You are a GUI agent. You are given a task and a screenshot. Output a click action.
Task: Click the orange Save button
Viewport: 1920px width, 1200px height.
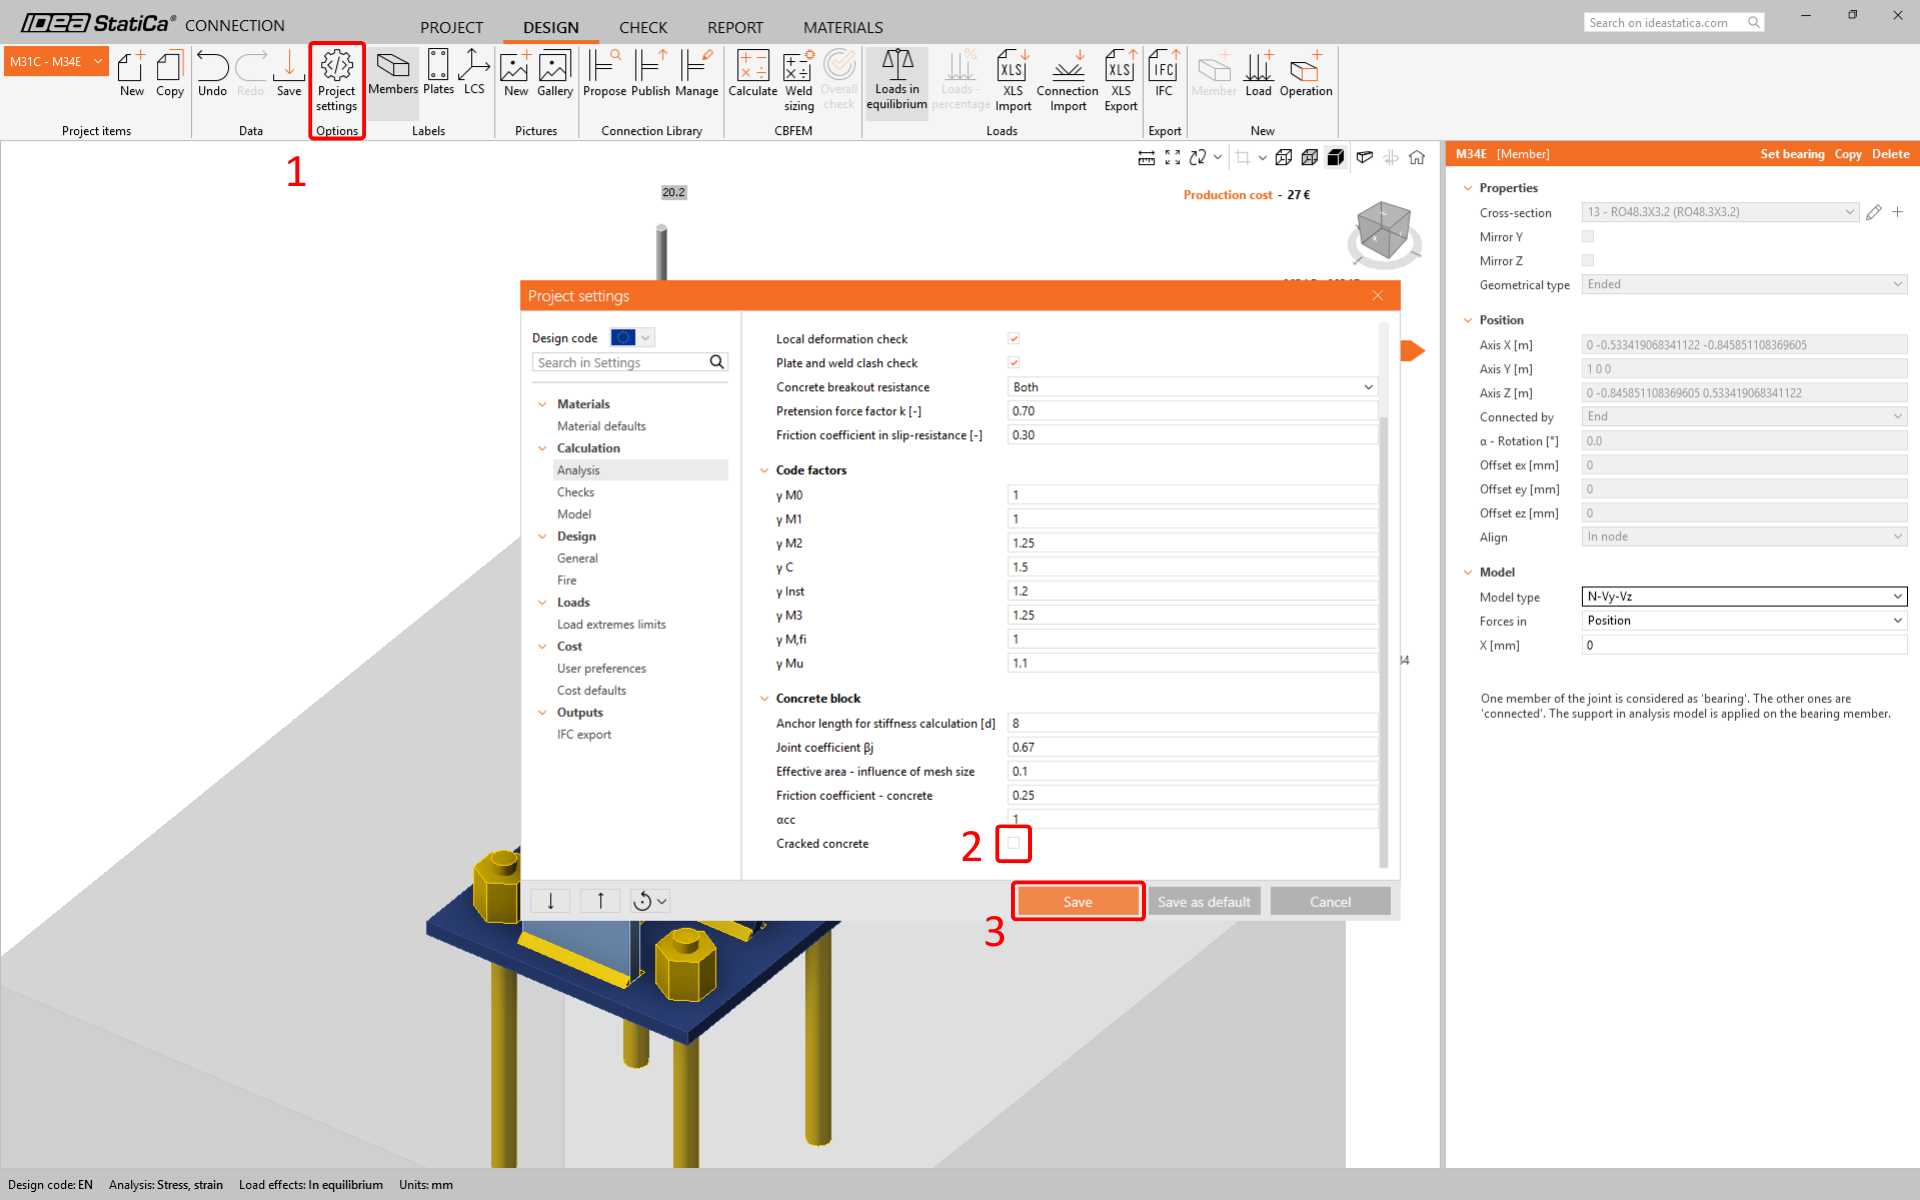[x=1077, y=901]
